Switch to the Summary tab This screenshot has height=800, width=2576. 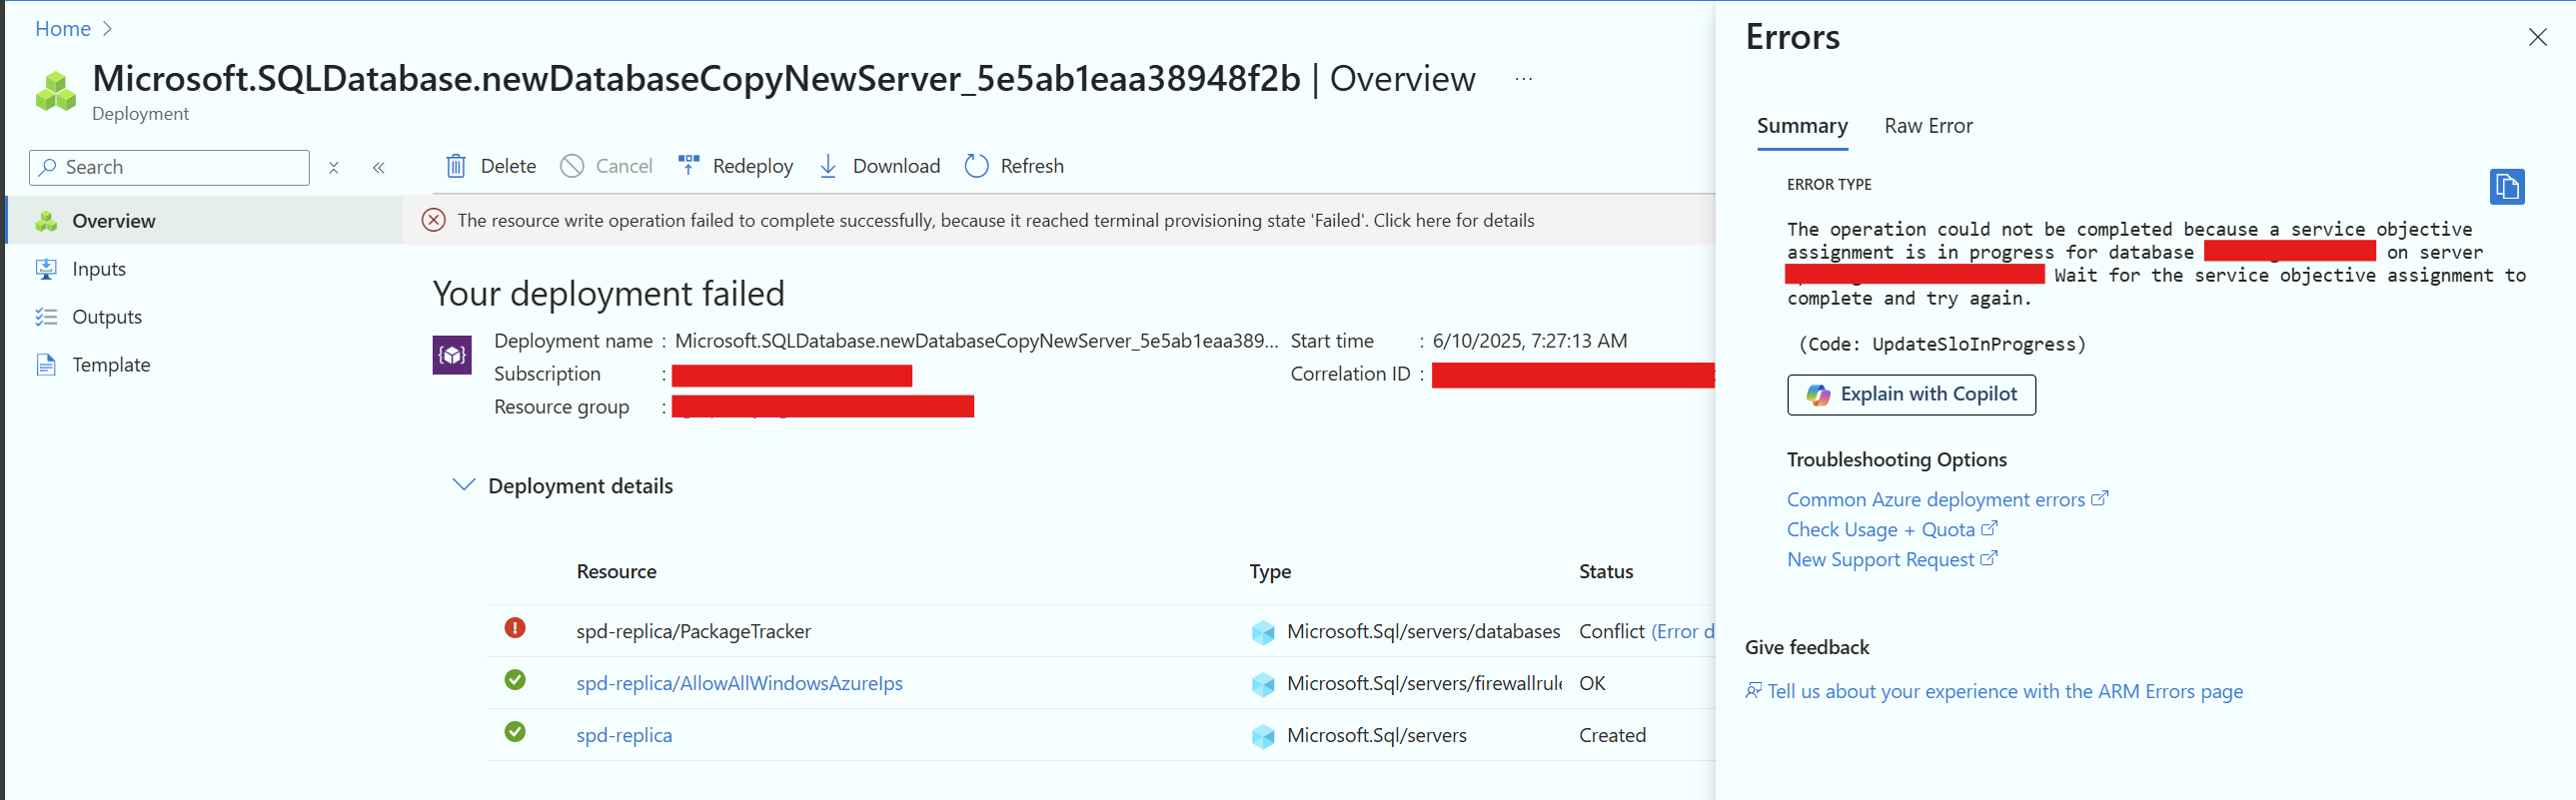[x=1802, y=127]
